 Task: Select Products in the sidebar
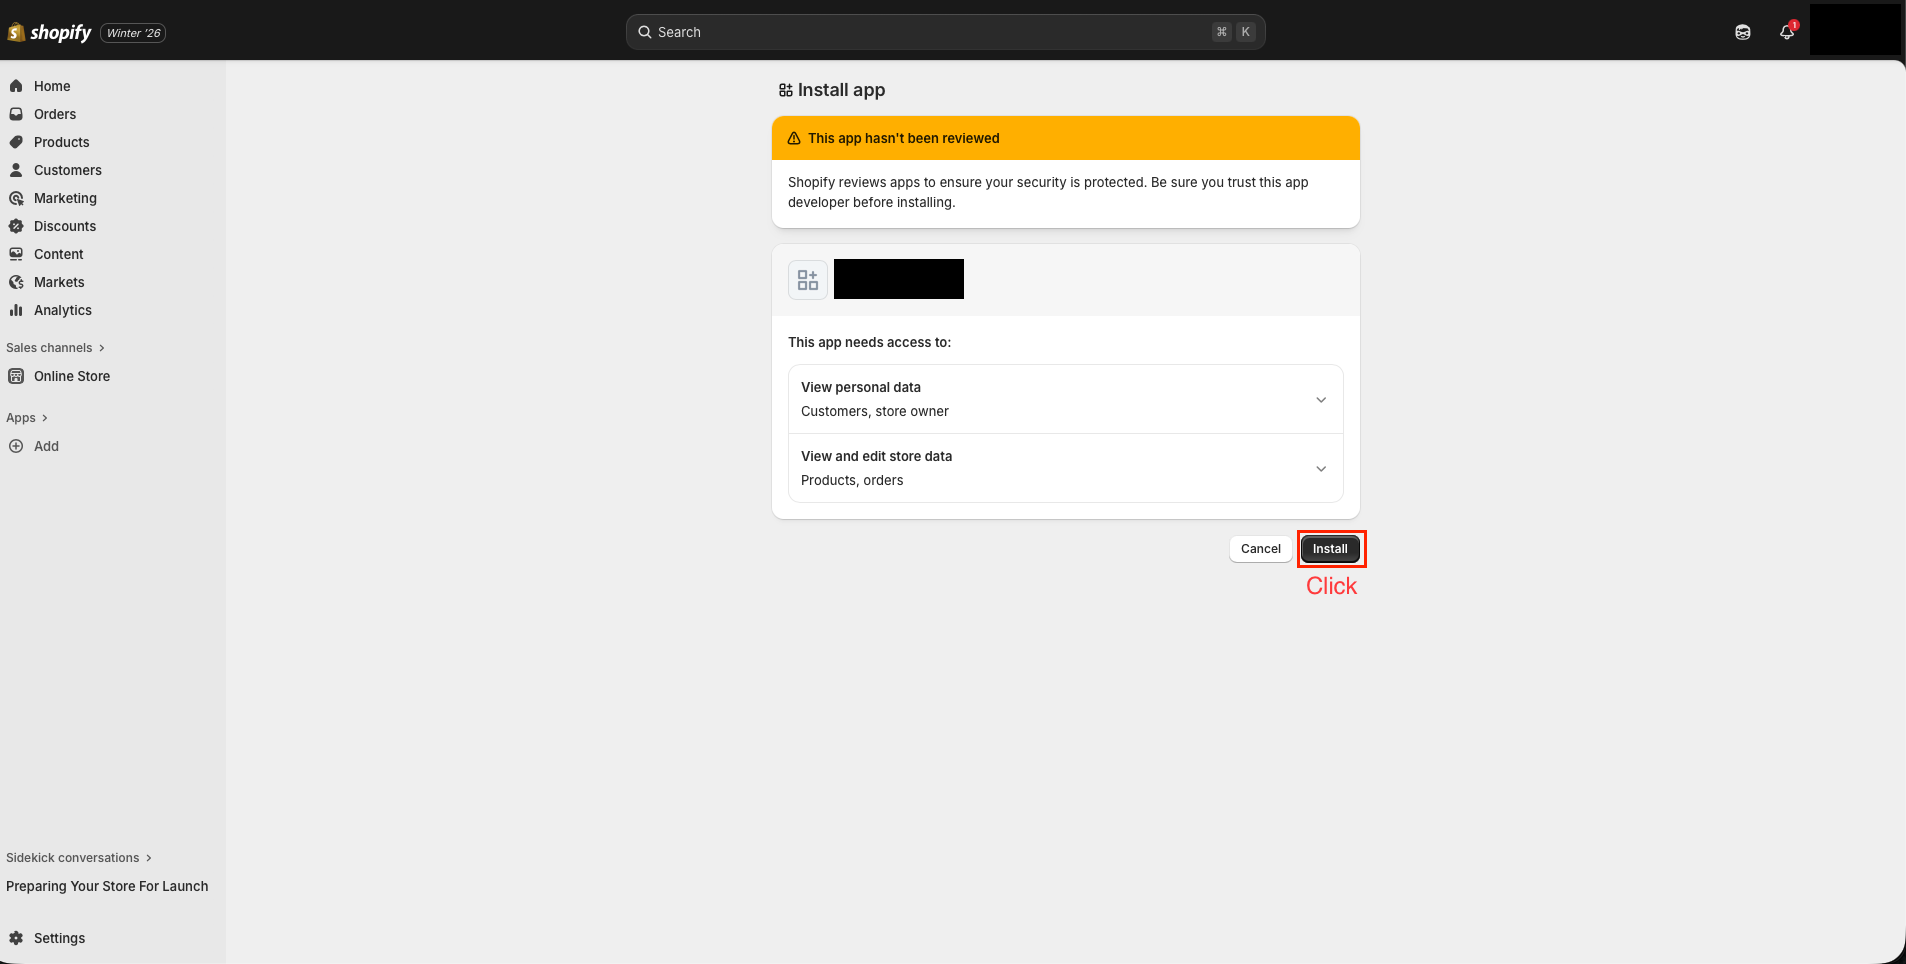coord(62,142)
